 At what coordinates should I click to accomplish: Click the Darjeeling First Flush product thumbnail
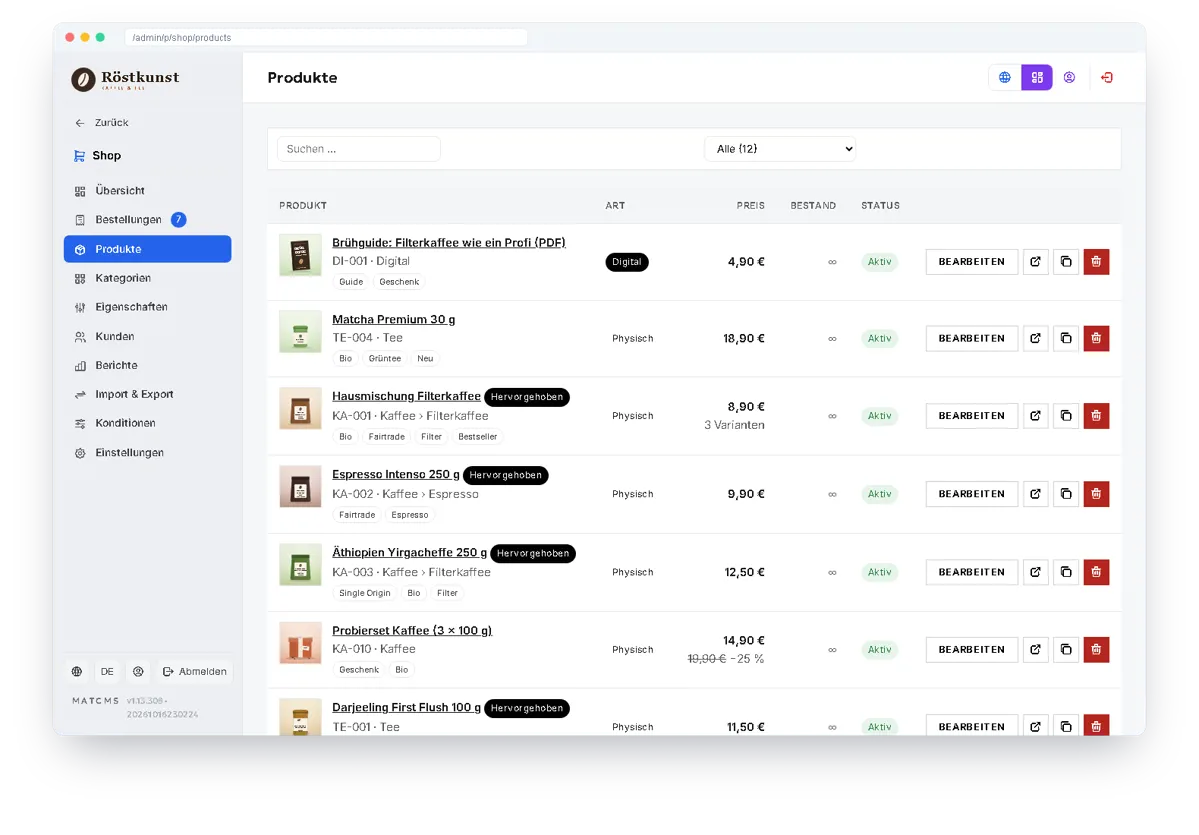pyautogui.click(x=300, y=717)
